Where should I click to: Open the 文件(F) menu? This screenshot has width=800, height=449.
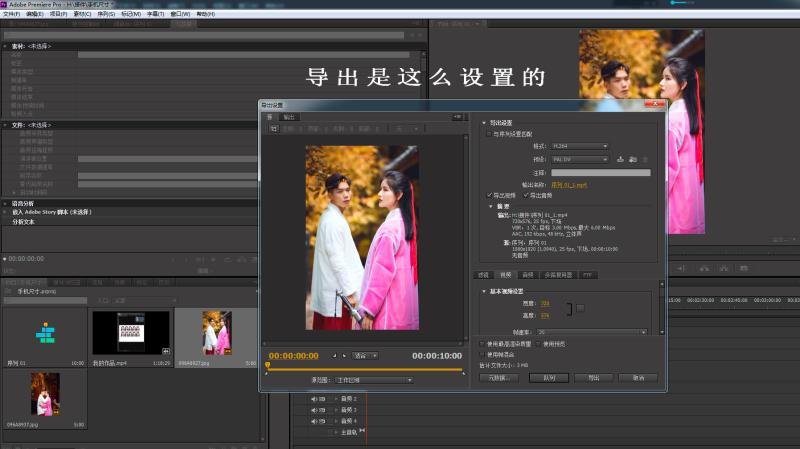[11, 14]
